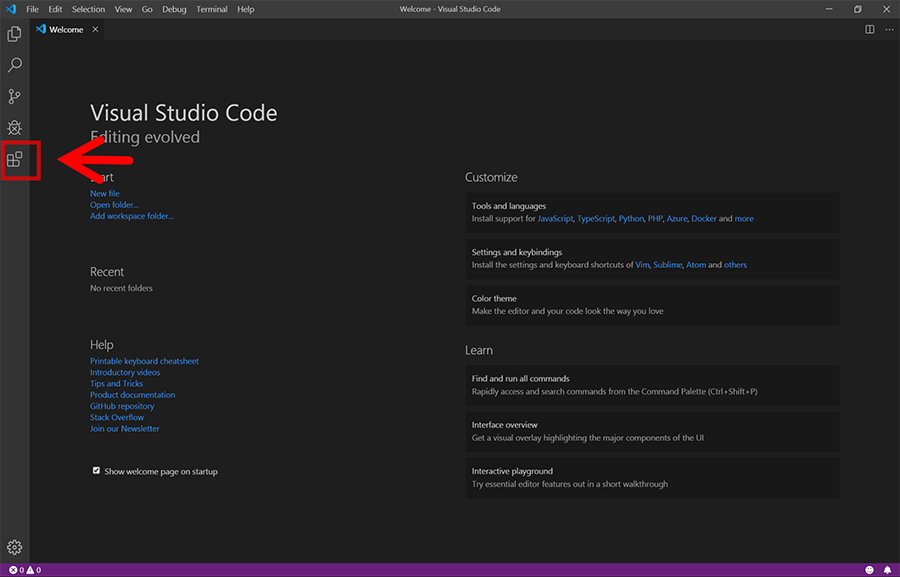The image size is (900, 577).
Task: Click the New file link
Action: (x=104, y=193)
